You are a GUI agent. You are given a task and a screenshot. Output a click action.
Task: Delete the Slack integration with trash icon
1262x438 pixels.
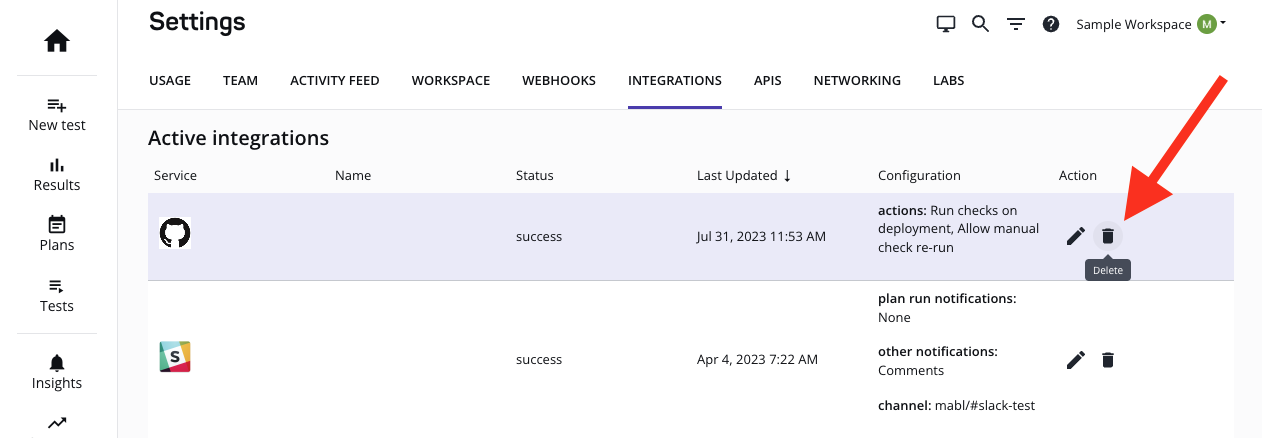click(1108, 360)
